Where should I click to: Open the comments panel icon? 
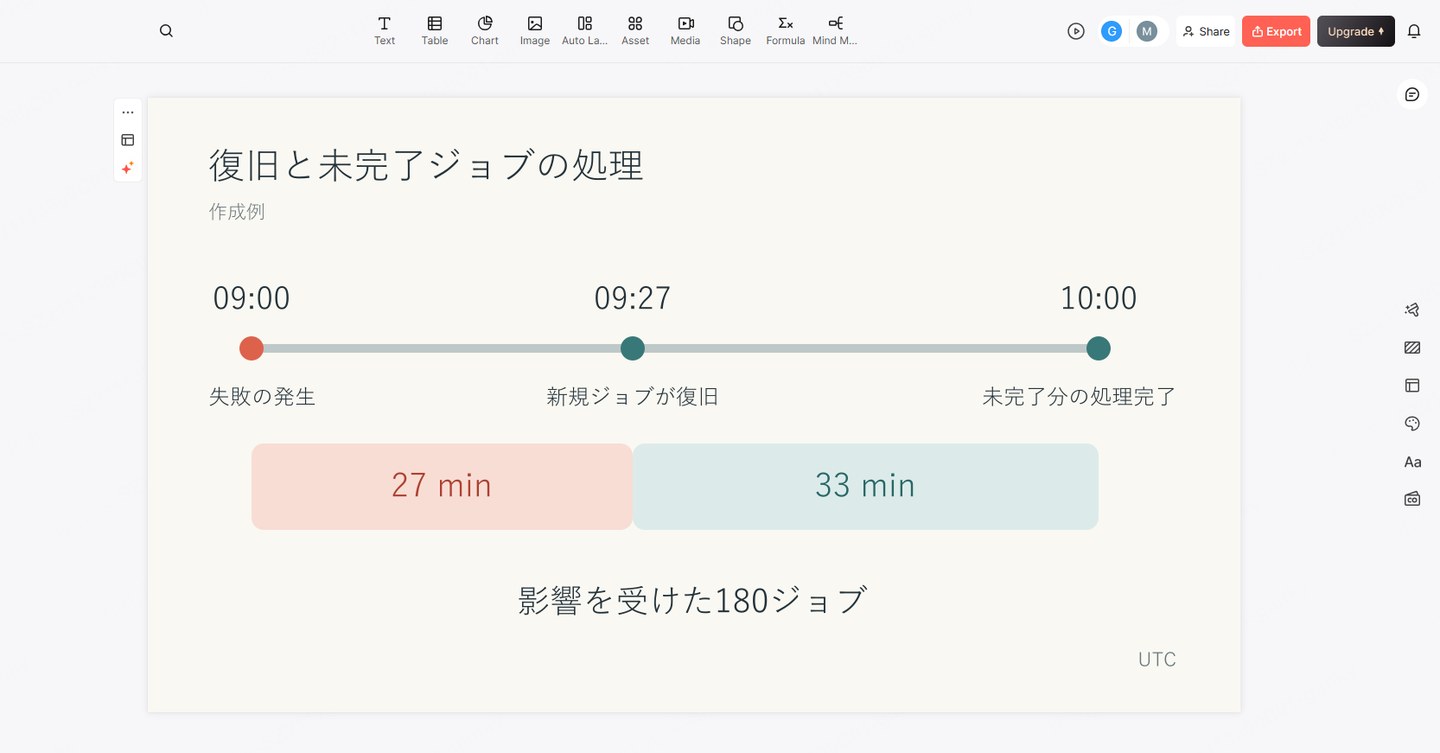(x=1412, y=94)
